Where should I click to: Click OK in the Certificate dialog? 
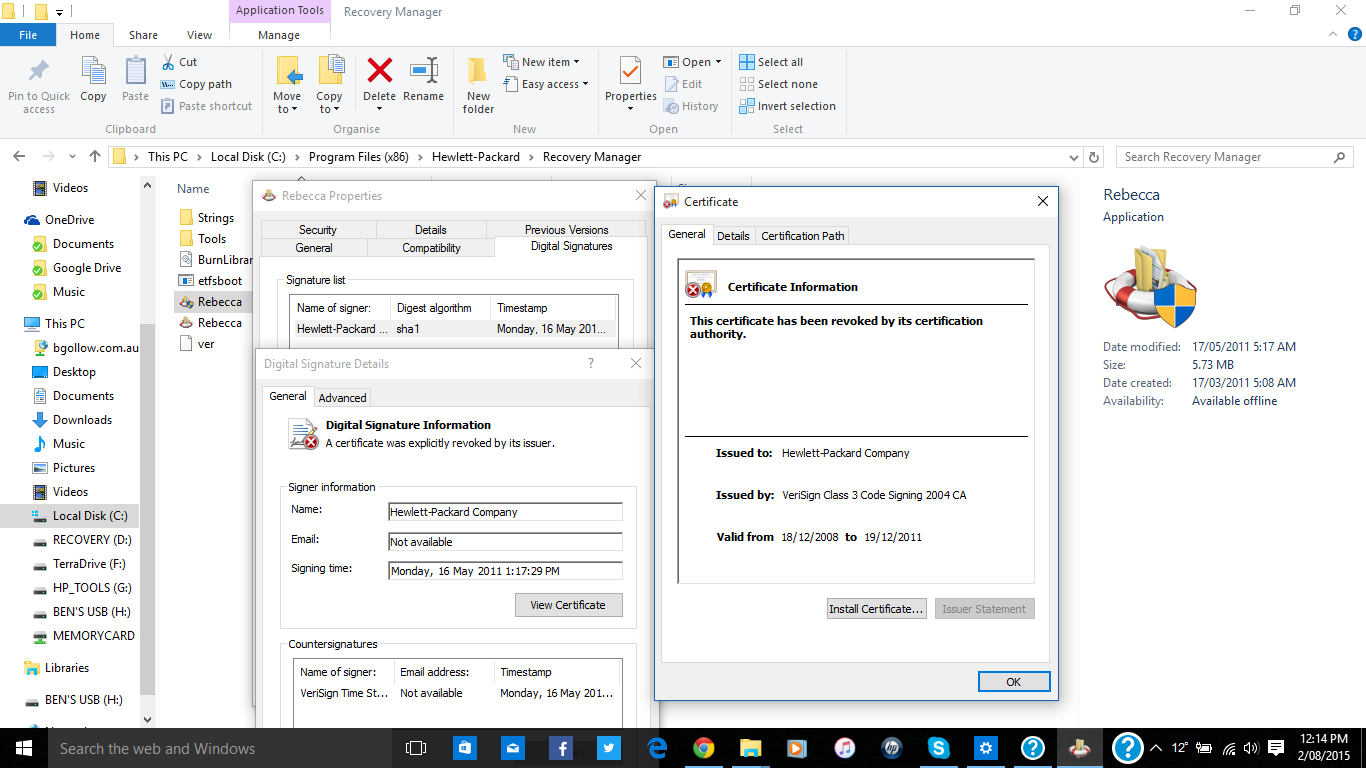(x=1014, y=681)
